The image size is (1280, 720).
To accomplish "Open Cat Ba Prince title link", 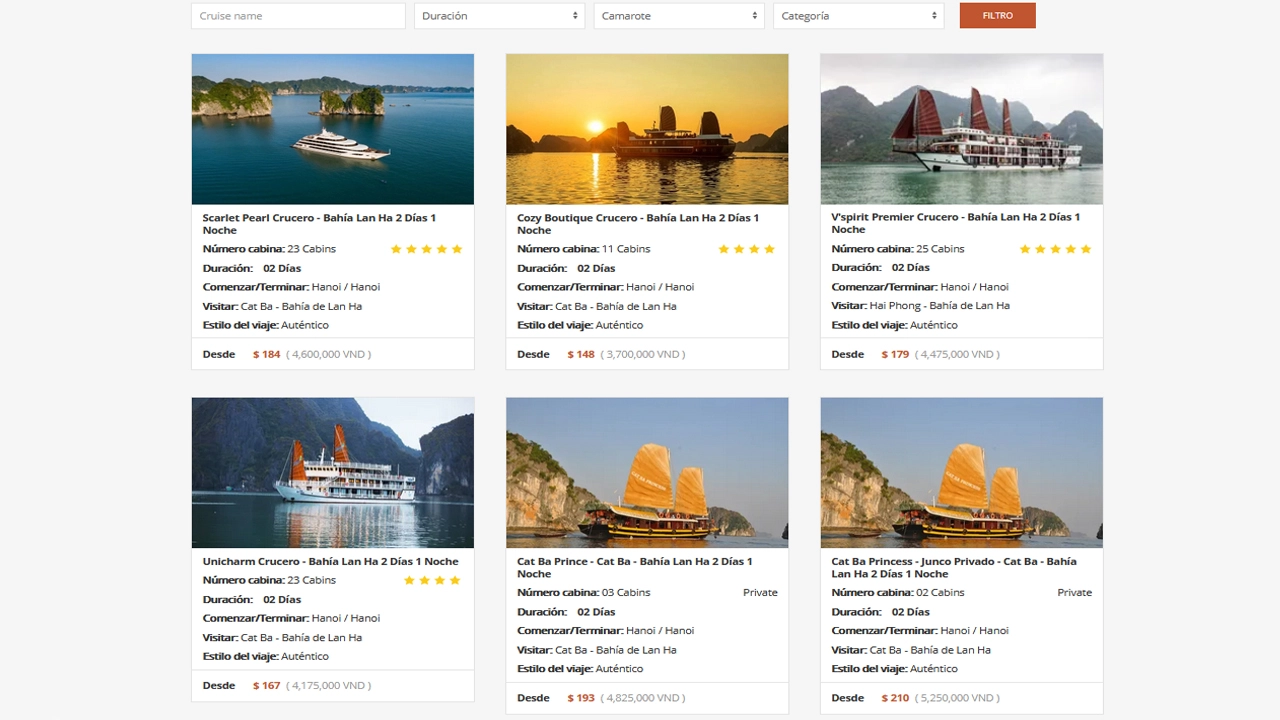I will point(634,567).
